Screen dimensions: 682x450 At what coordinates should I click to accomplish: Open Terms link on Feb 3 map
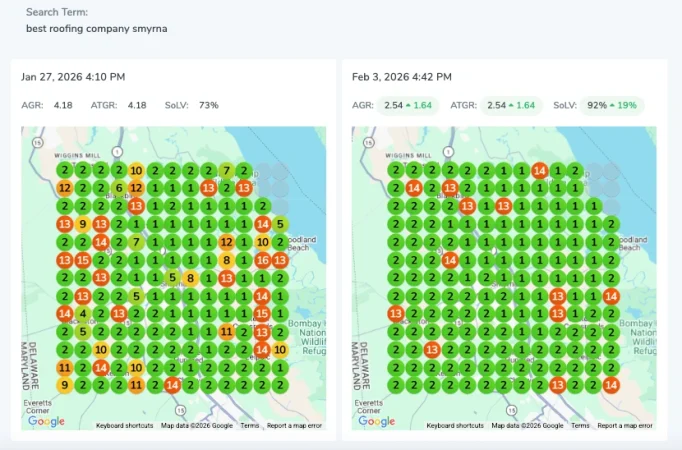pyautogui.click(x=579, y=426)
